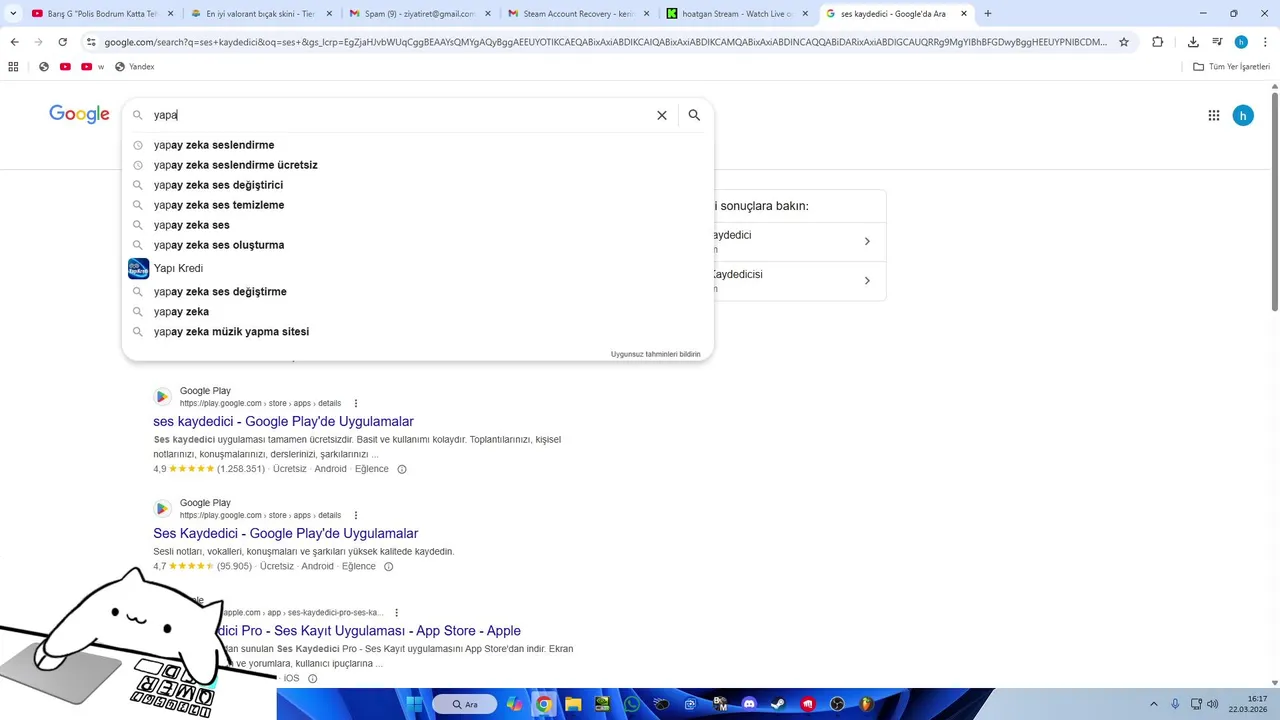Switch to Steam Account Recovery tab

(x=577, y=14)
